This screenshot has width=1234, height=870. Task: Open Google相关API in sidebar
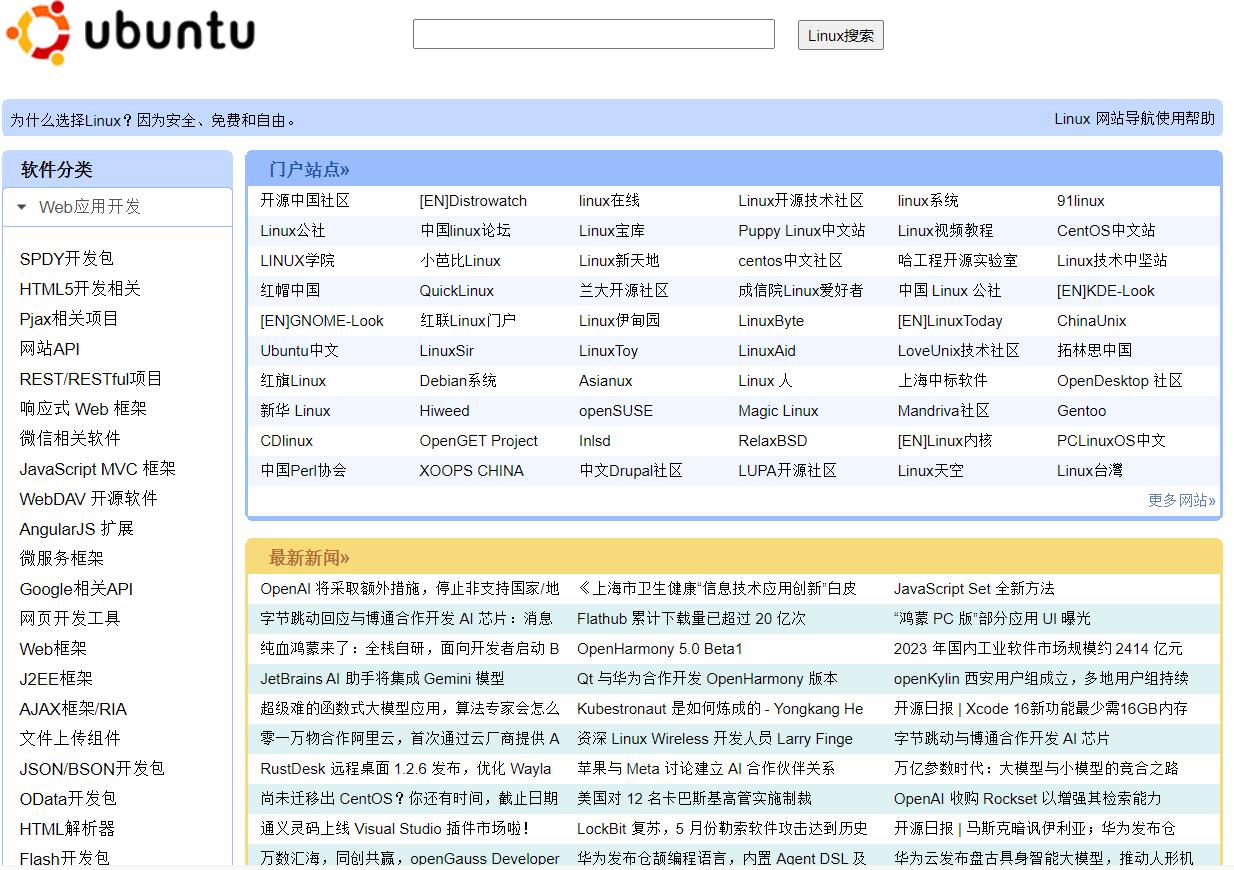(x=76, y=589)
